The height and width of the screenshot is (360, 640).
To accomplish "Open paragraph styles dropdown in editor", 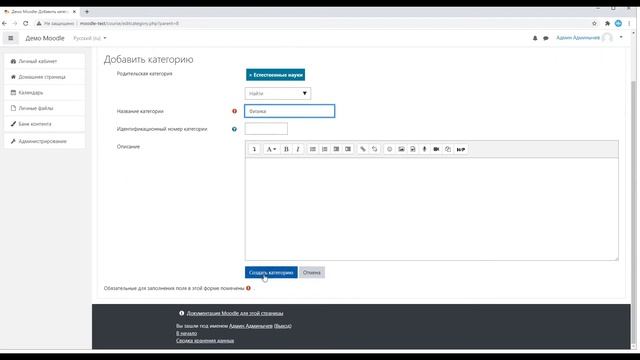I will [271, 149].
